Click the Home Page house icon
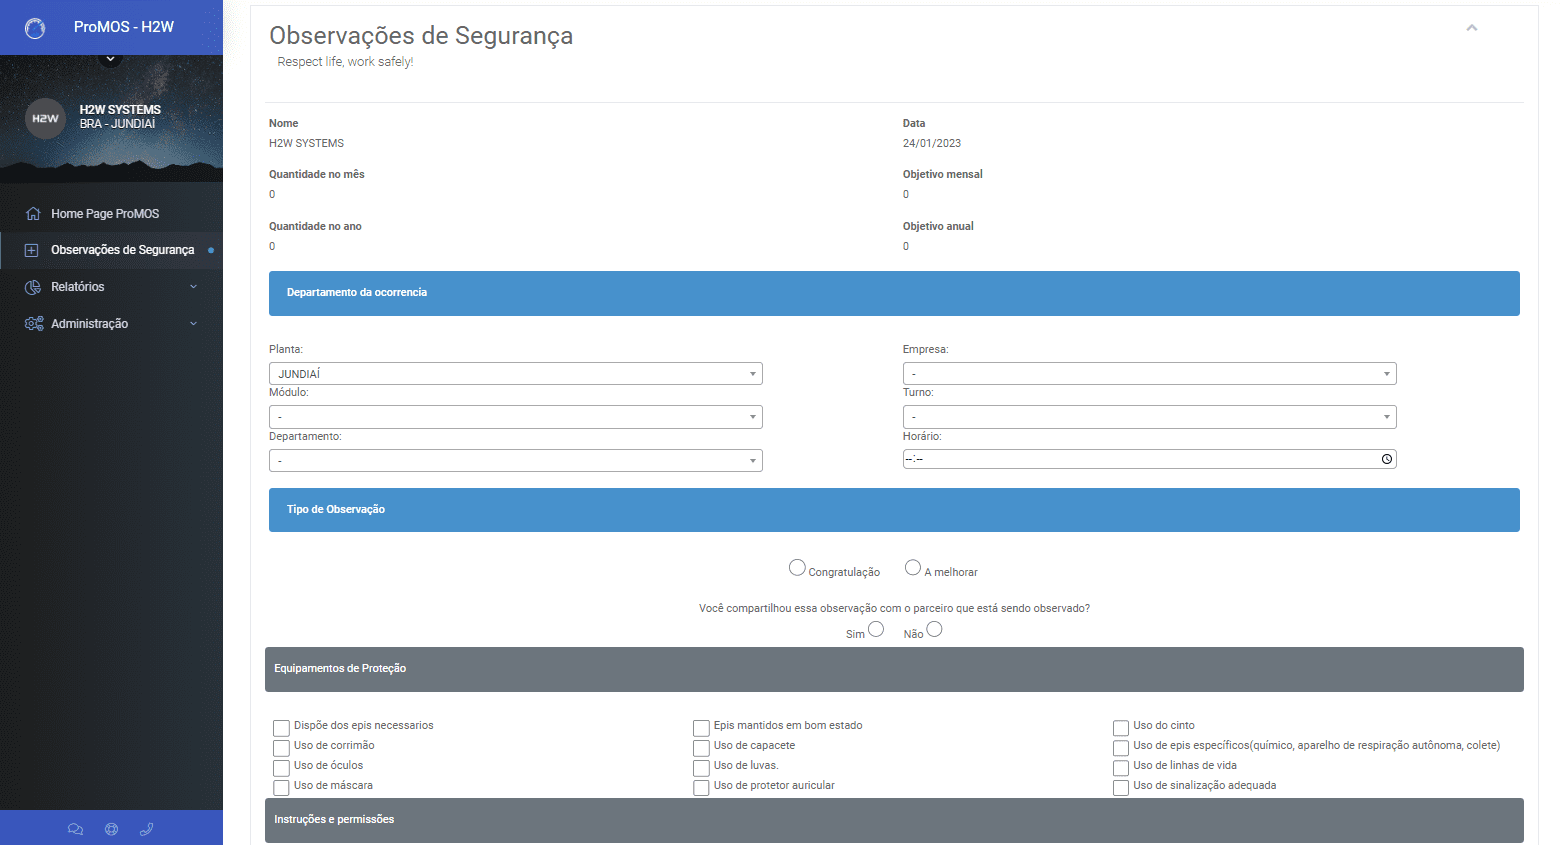The width and height of the screenshot is (1564, 845). (x=33, y=214)
